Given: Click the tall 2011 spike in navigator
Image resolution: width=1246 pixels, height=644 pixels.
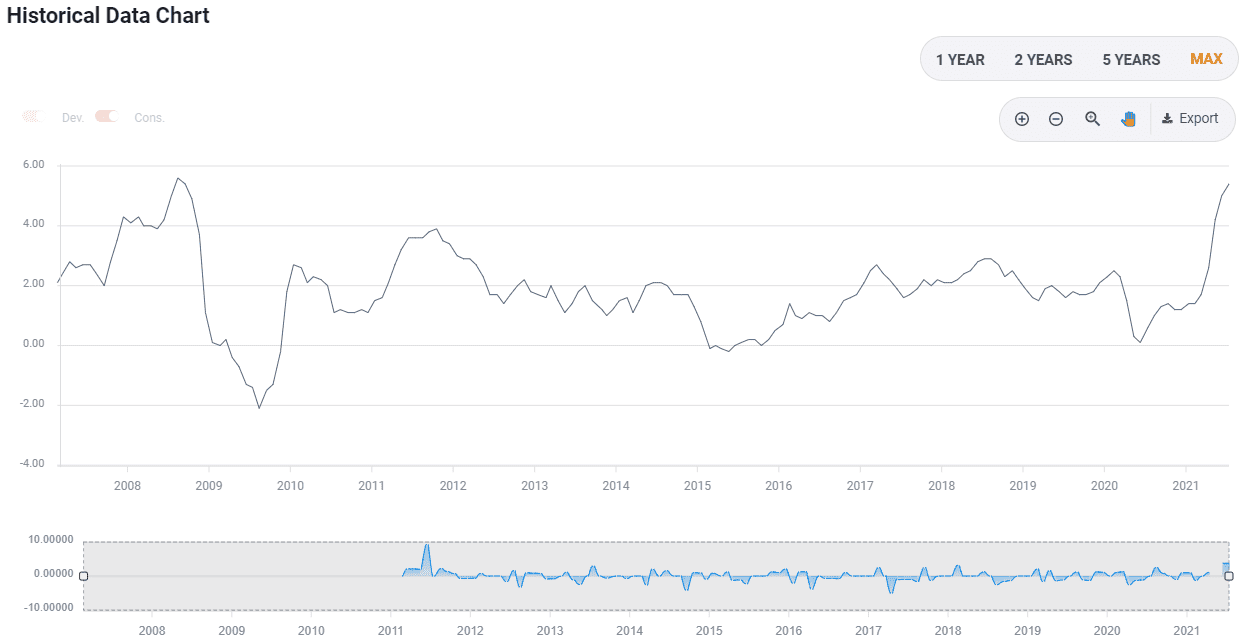Looking at the screenshot, I should pos(427,547).
